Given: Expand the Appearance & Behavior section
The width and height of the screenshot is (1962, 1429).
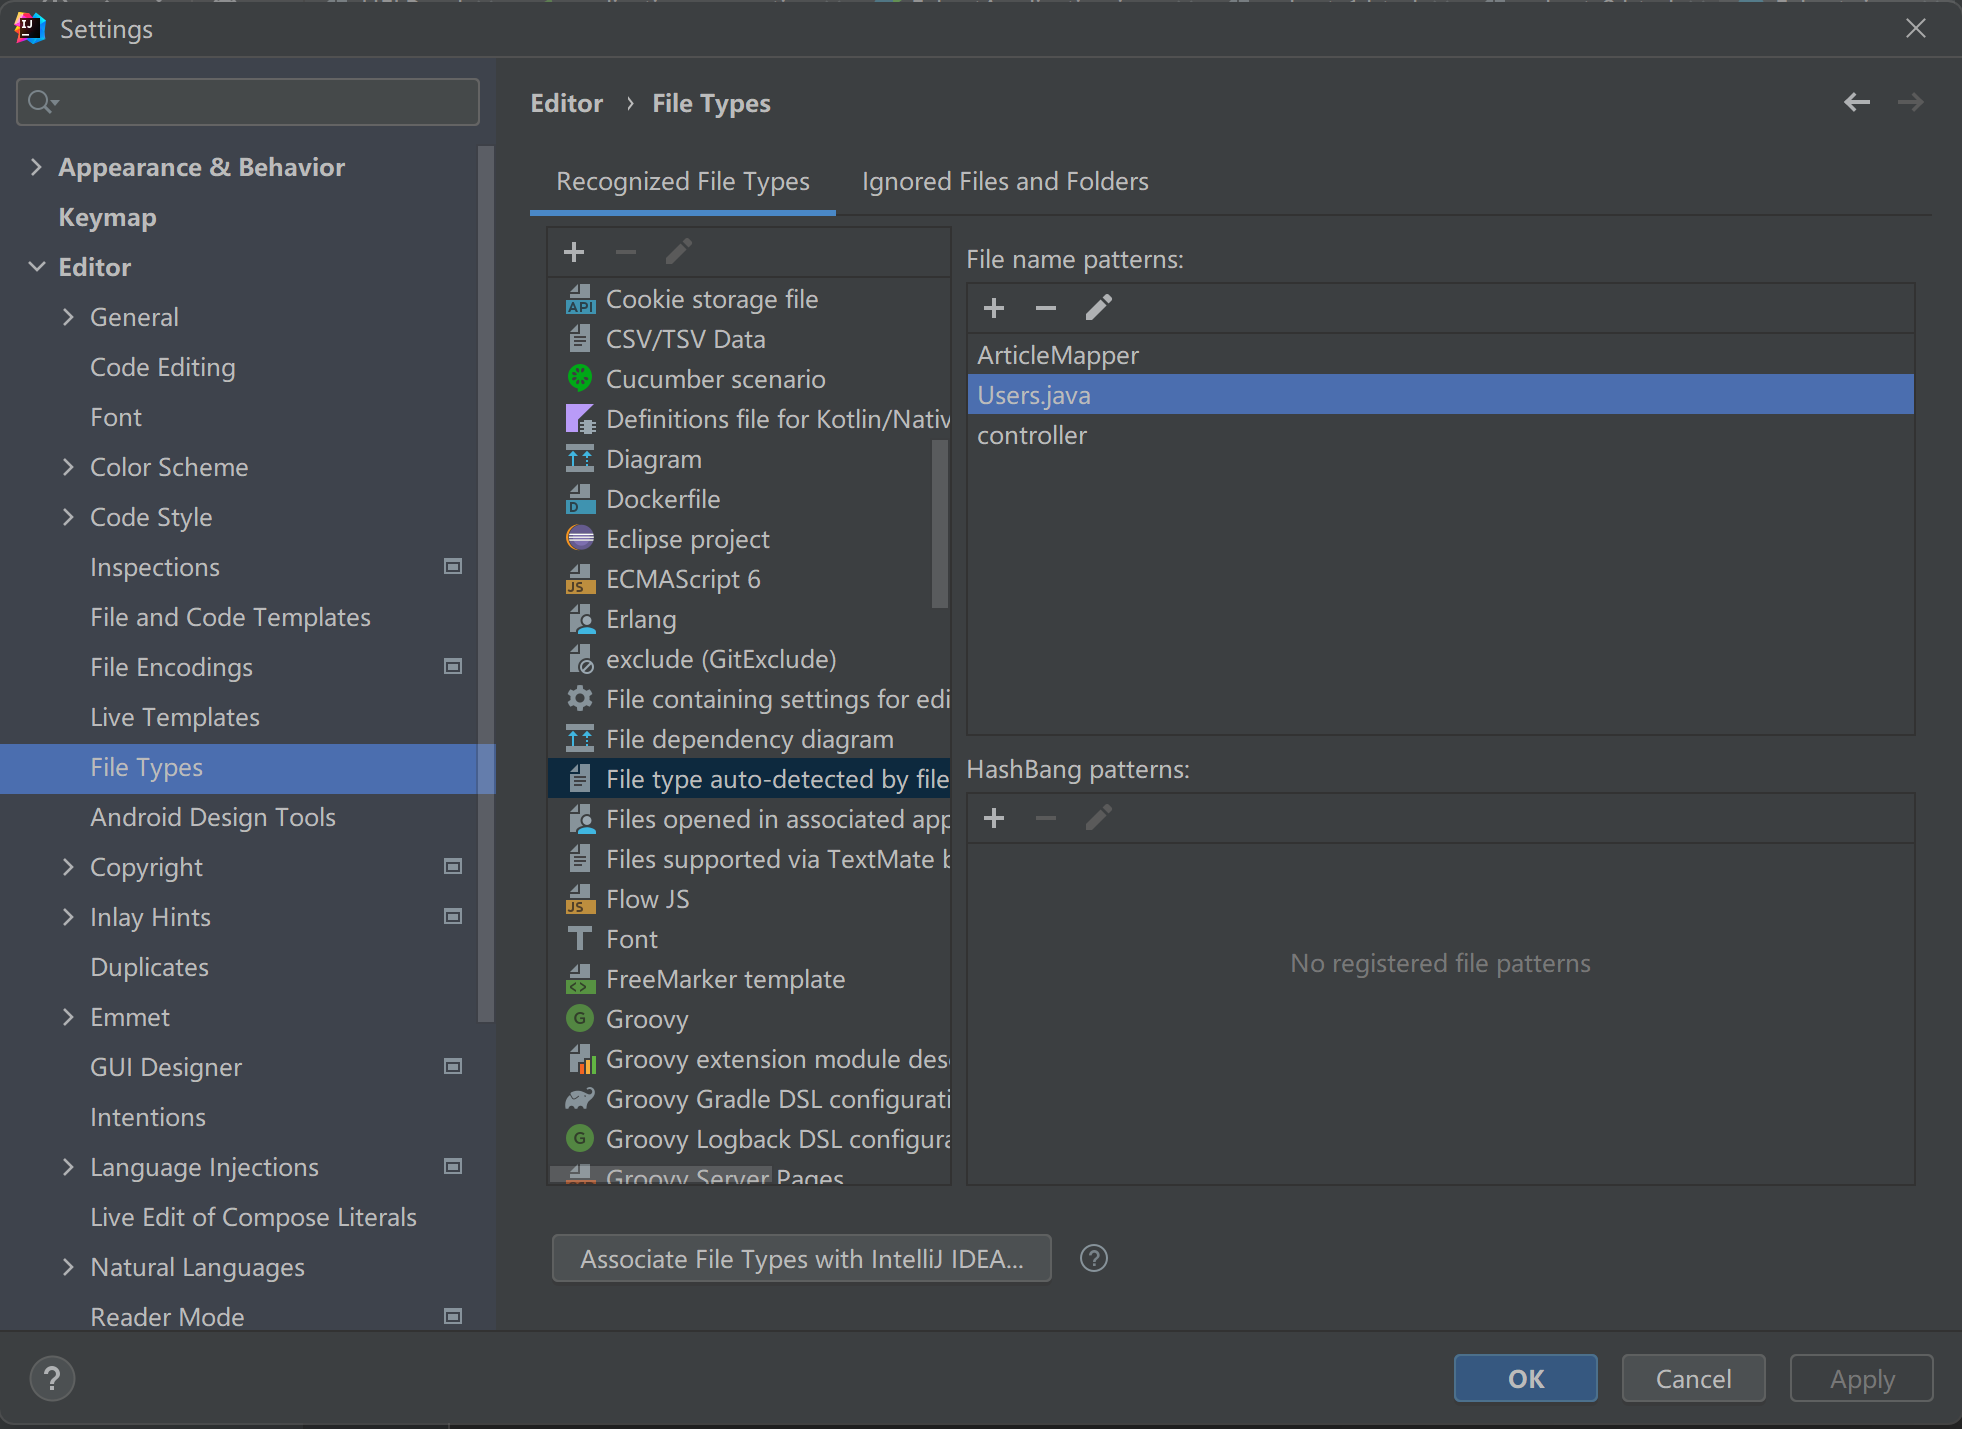Looking at the screenshot, I should pyautogui.click(x=36, y=167).
